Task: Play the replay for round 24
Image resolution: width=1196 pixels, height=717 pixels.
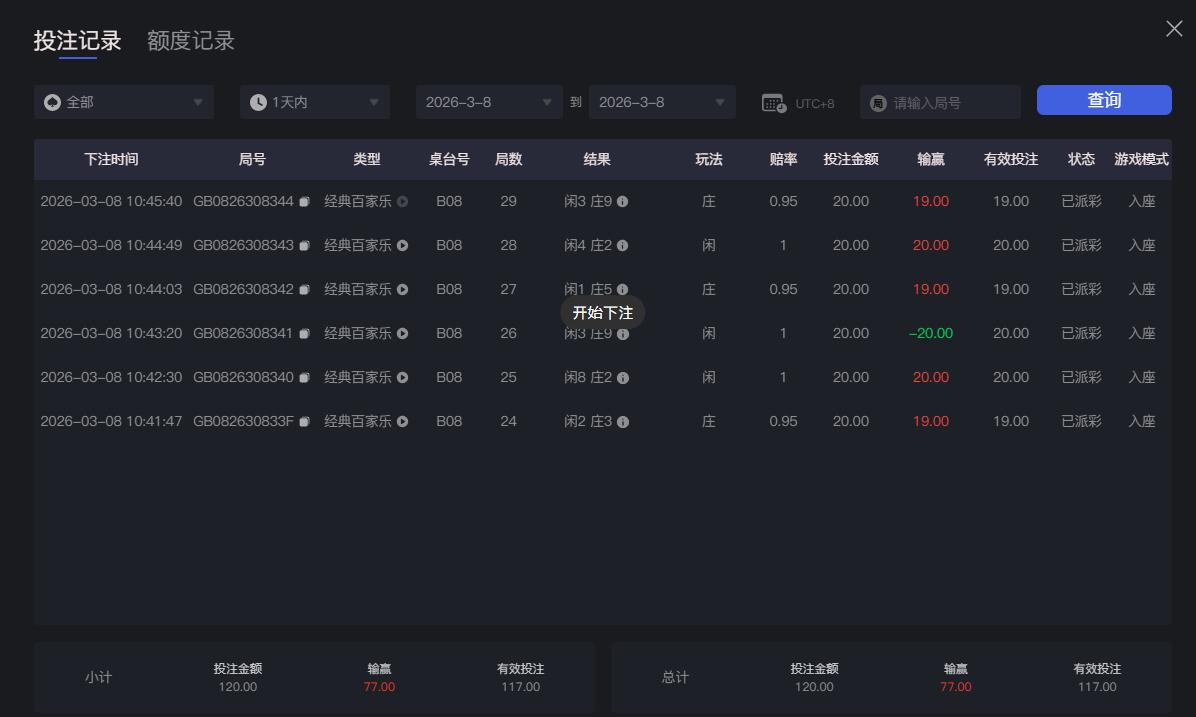Action: [x=402, y=421]
